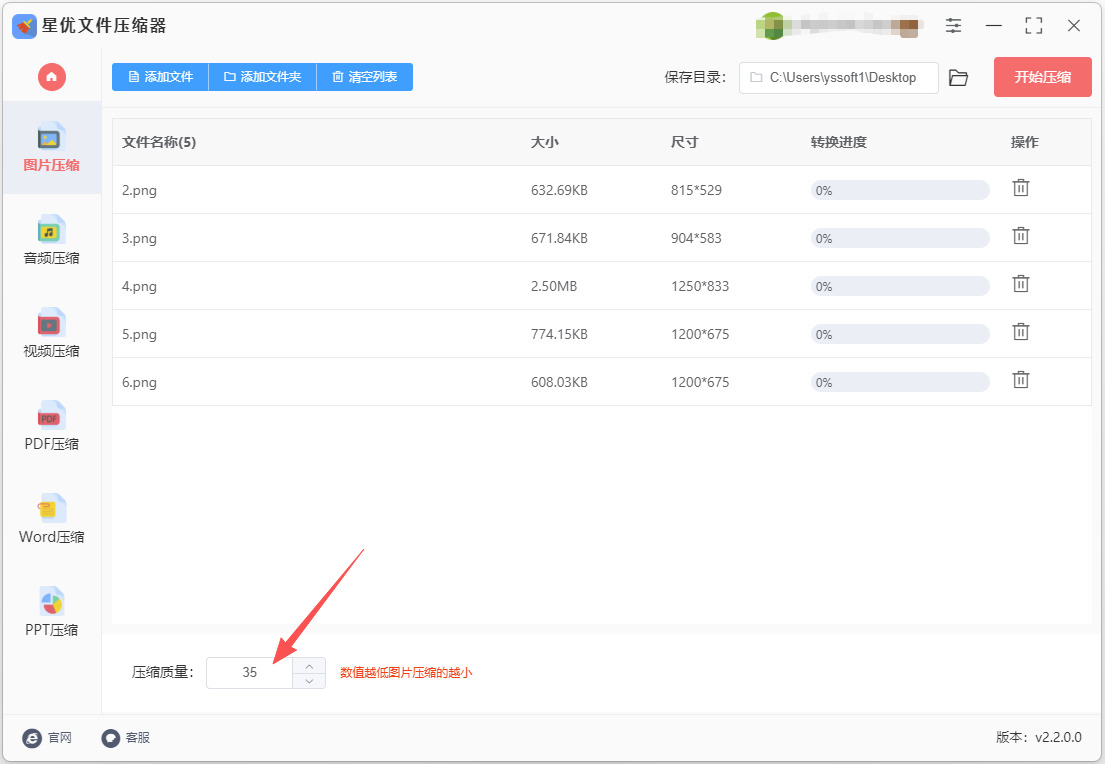Image resolution: width=1105 pixels, height=764 pixels.
Task: Select the 2.png file name
Action: tap(140, 190)
